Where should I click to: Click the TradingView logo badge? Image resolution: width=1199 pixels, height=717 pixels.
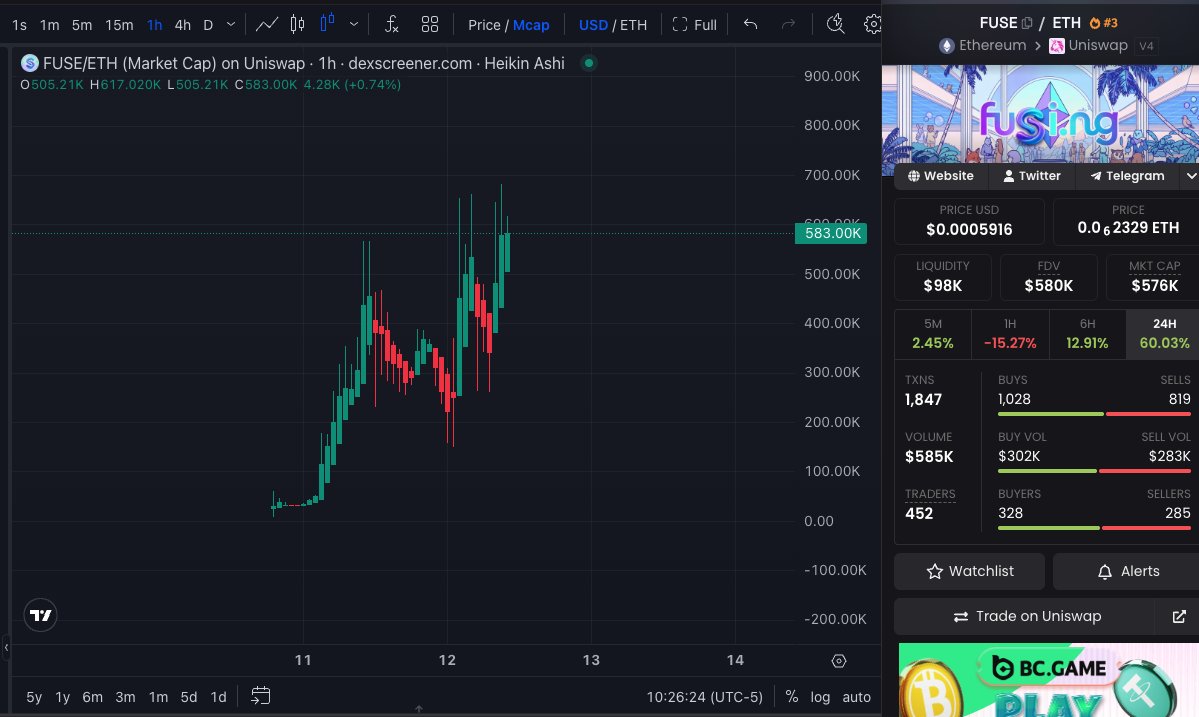(41, 615)
